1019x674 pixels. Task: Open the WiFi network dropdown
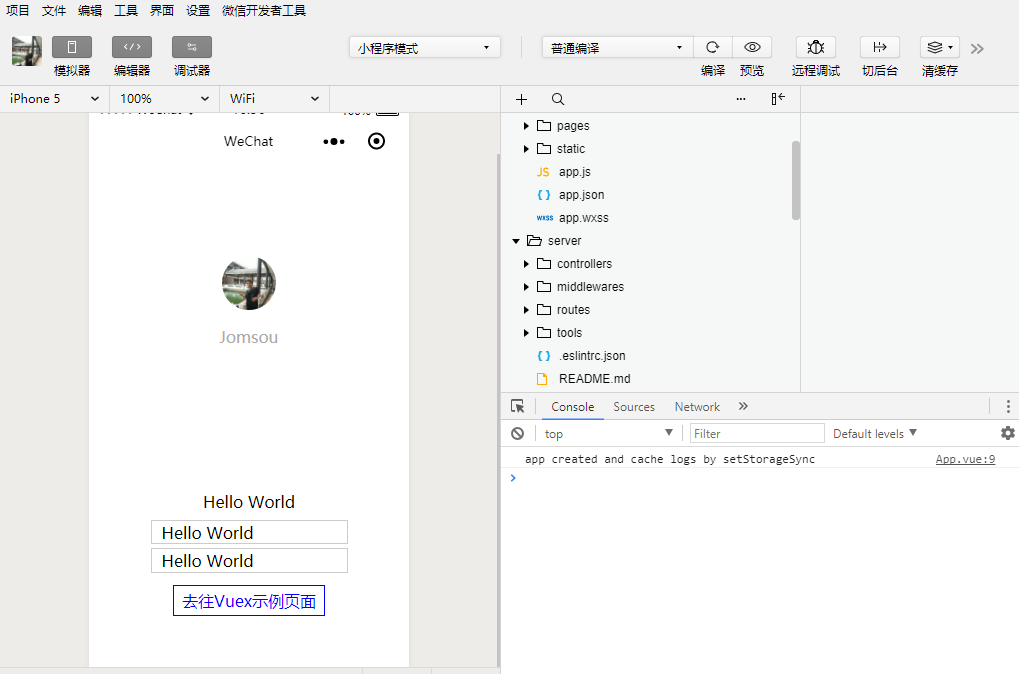[274, 99]
